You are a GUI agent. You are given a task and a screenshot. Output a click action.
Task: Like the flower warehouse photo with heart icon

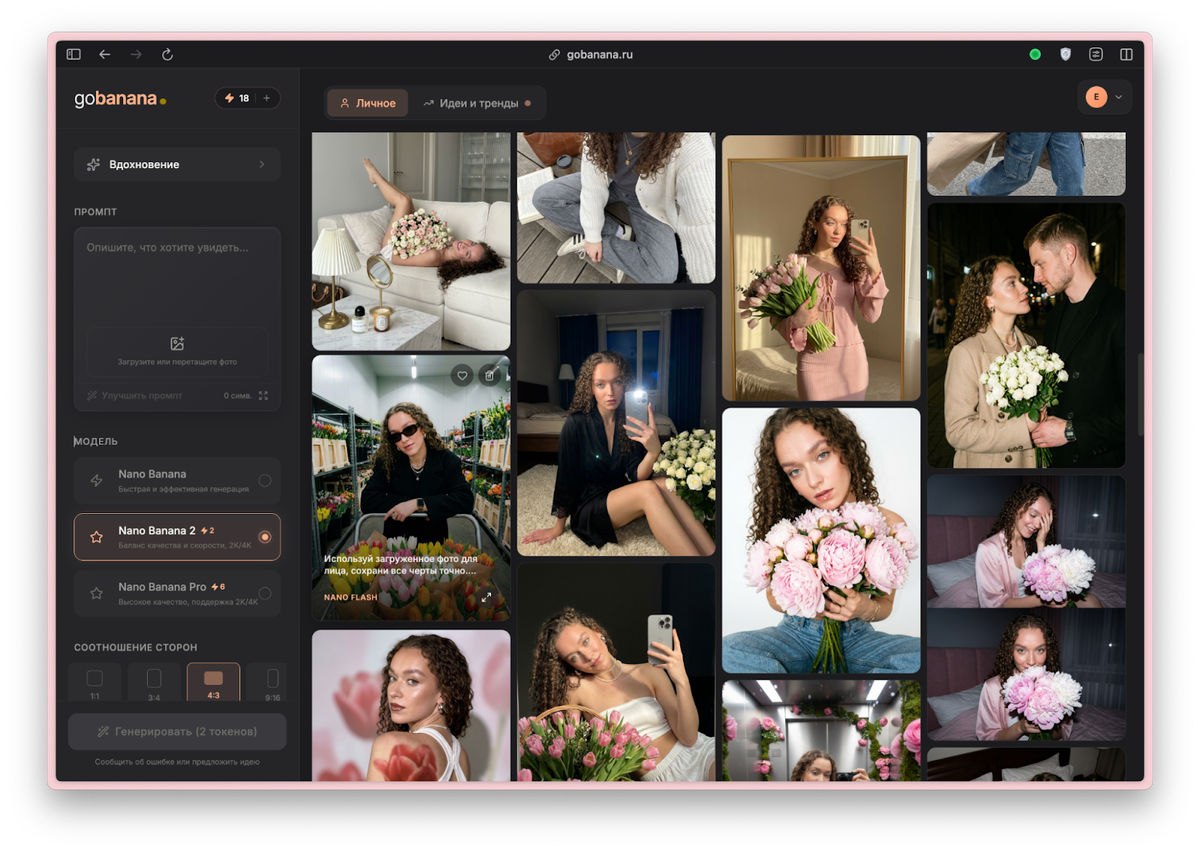461,375
